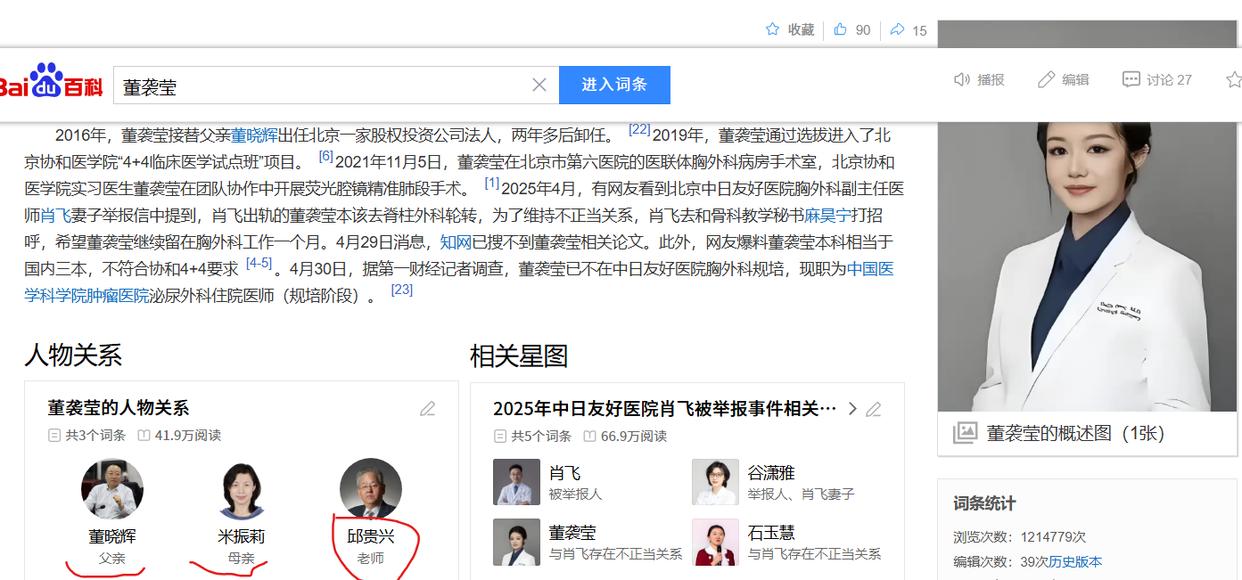
Task: Open citation reference [1]
Action: 492,183
